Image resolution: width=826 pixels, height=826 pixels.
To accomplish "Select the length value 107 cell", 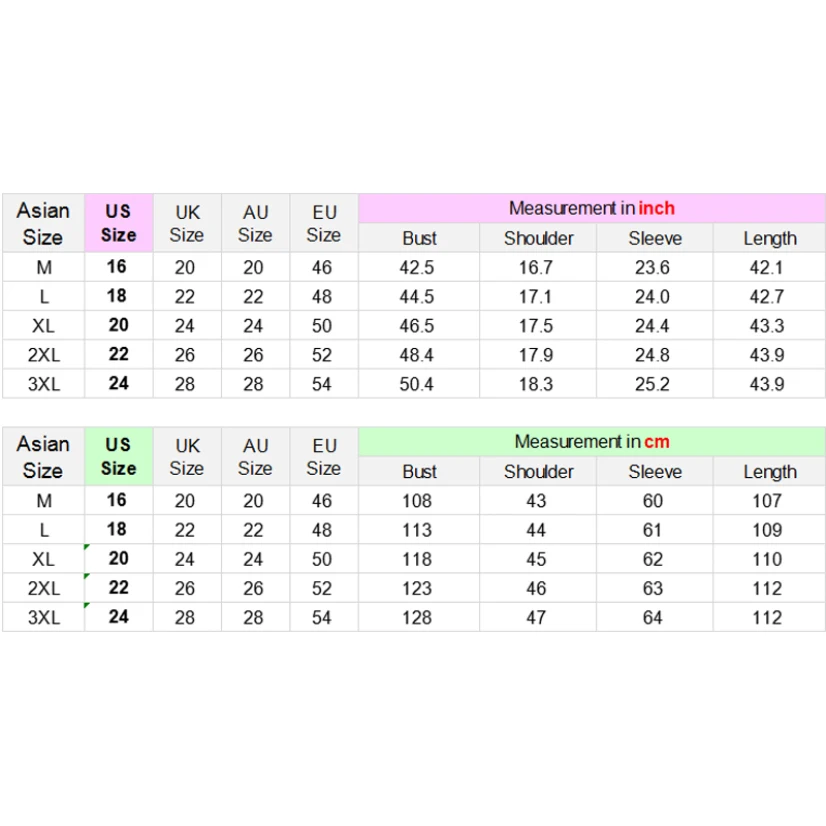I will [768, 501].
